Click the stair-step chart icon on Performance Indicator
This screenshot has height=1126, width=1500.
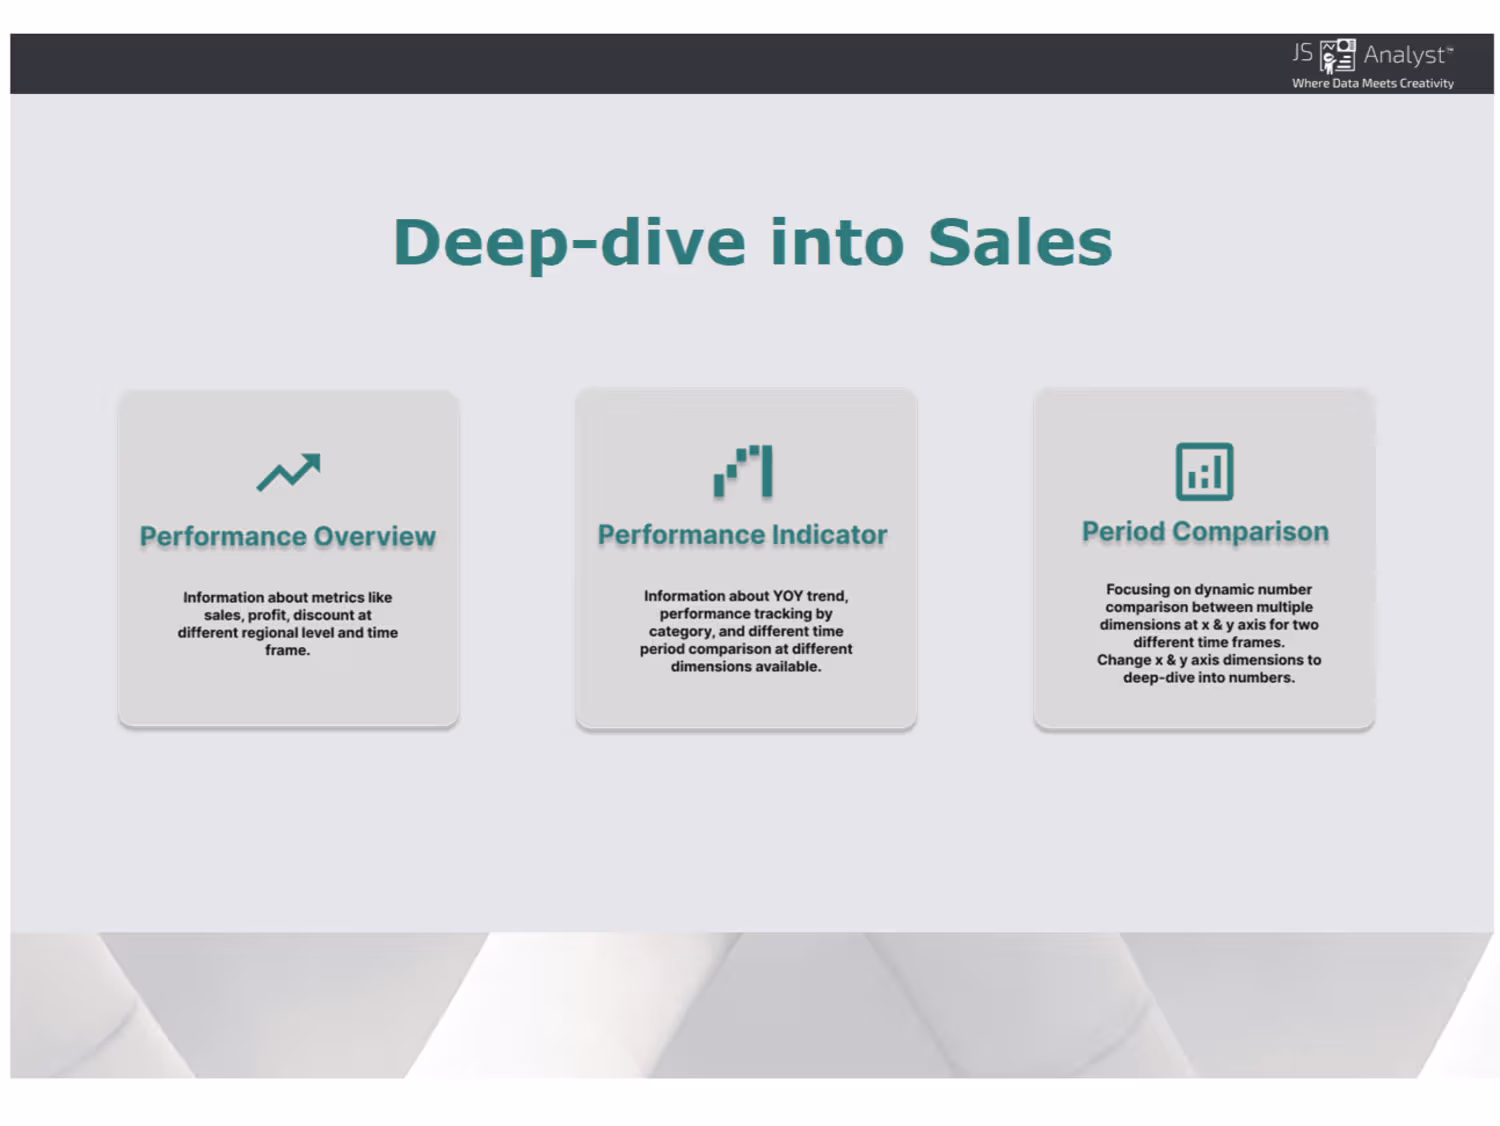[x=743, y=471]
